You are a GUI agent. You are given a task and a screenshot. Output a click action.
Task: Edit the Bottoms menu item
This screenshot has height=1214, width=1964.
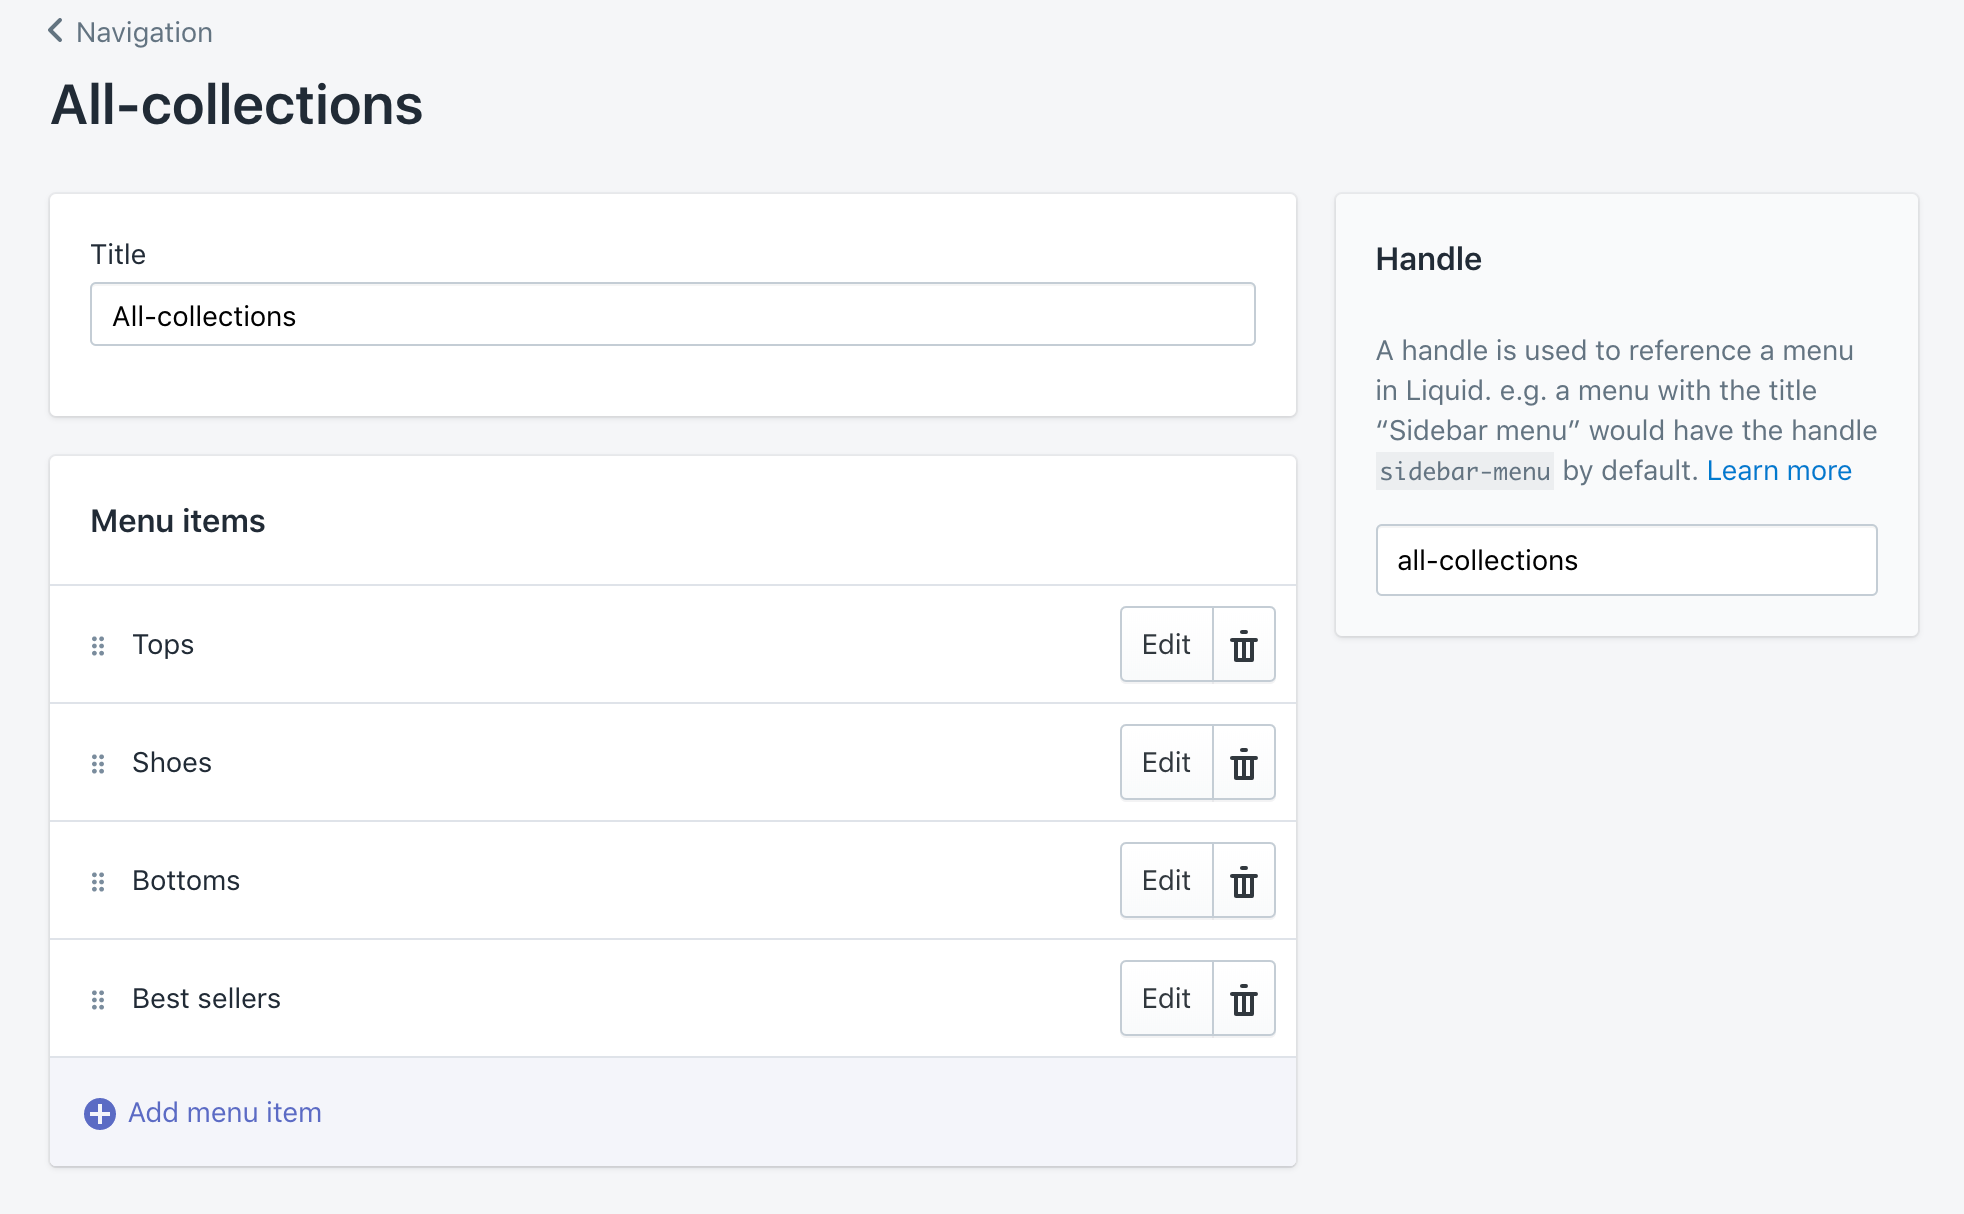(x=1165, y=880)
